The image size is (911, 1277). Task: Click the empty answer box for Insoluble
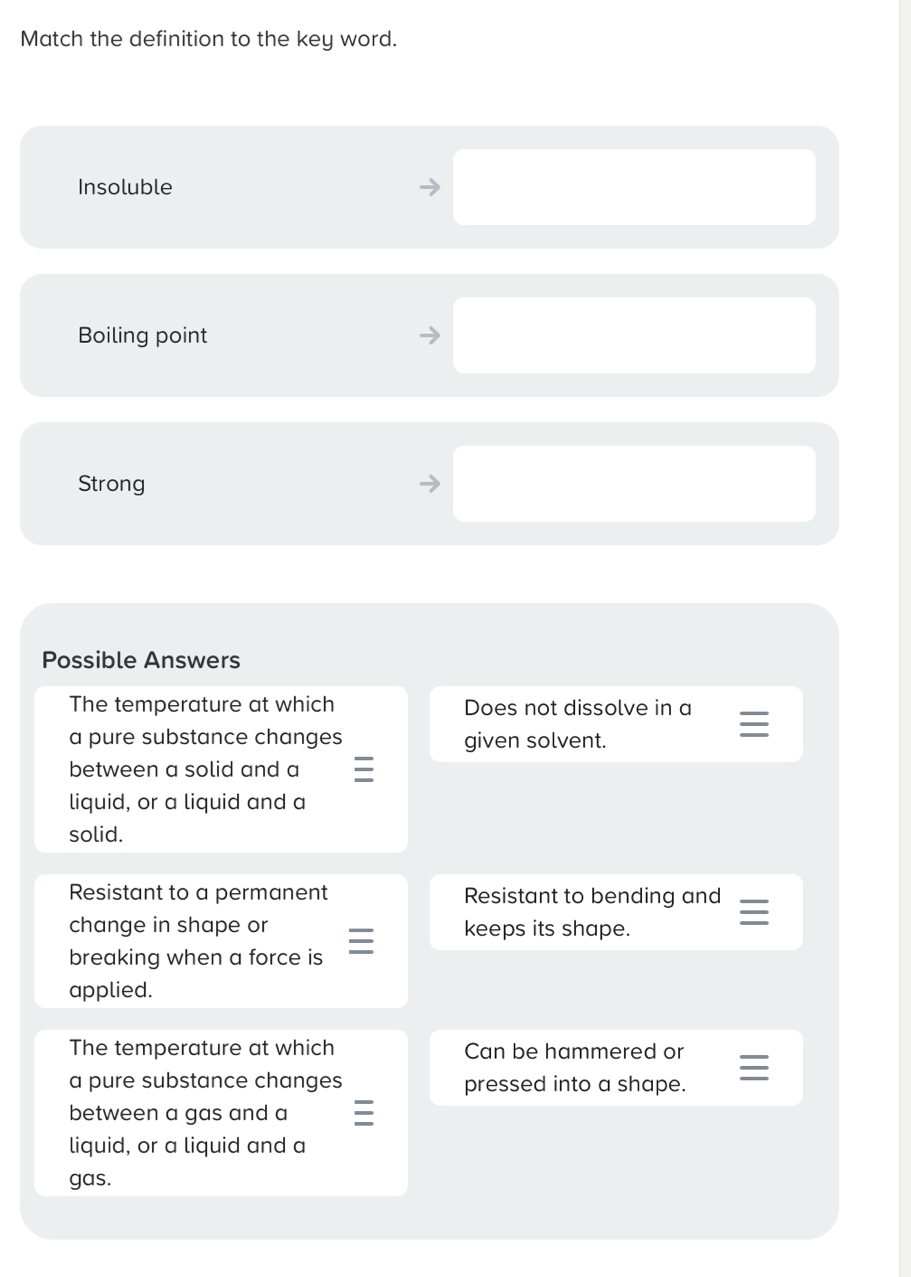(x=634, y=187)
